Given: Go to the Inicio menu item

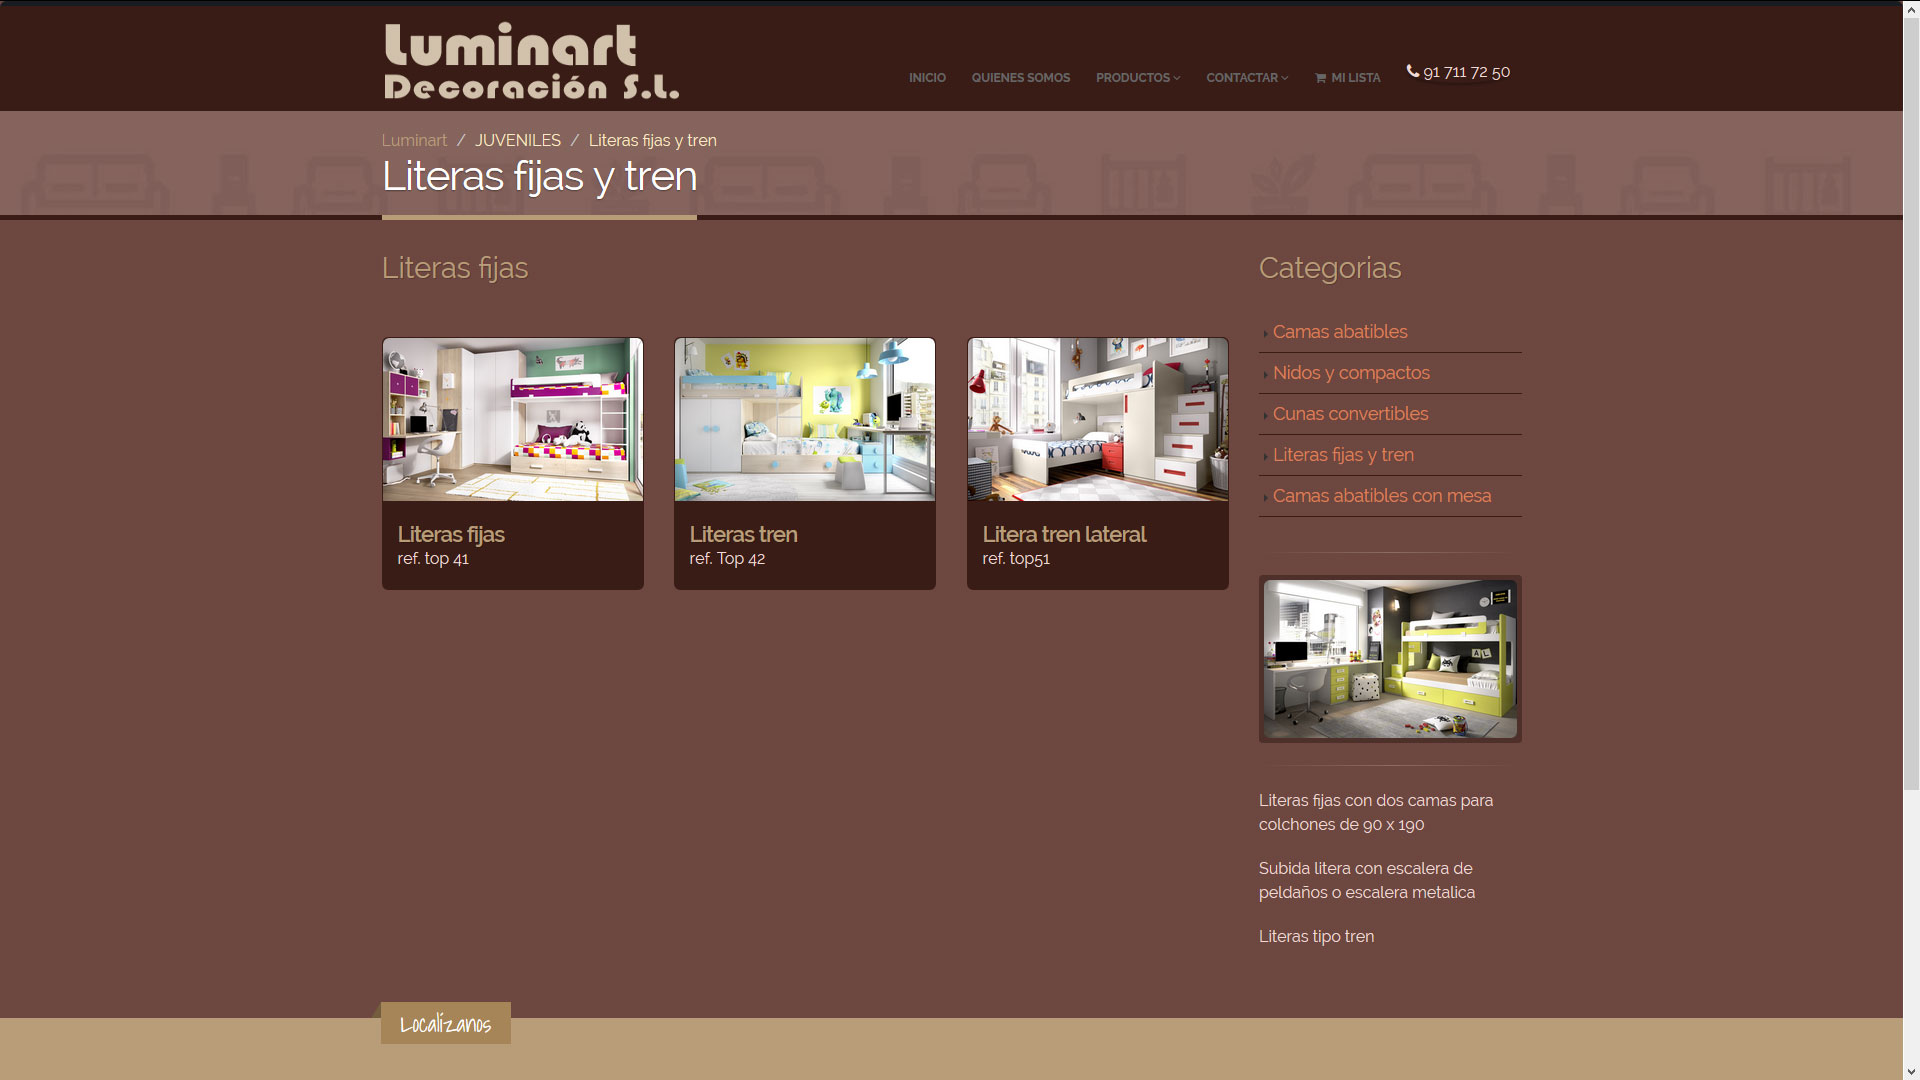Looking at the screenshot, I should click(x=926, y=78).
